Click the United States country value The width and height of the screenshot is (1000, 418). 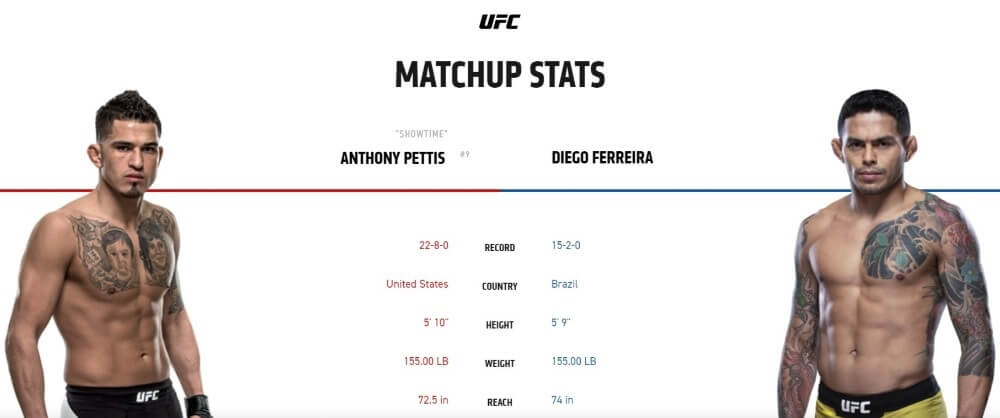(417, 284)
